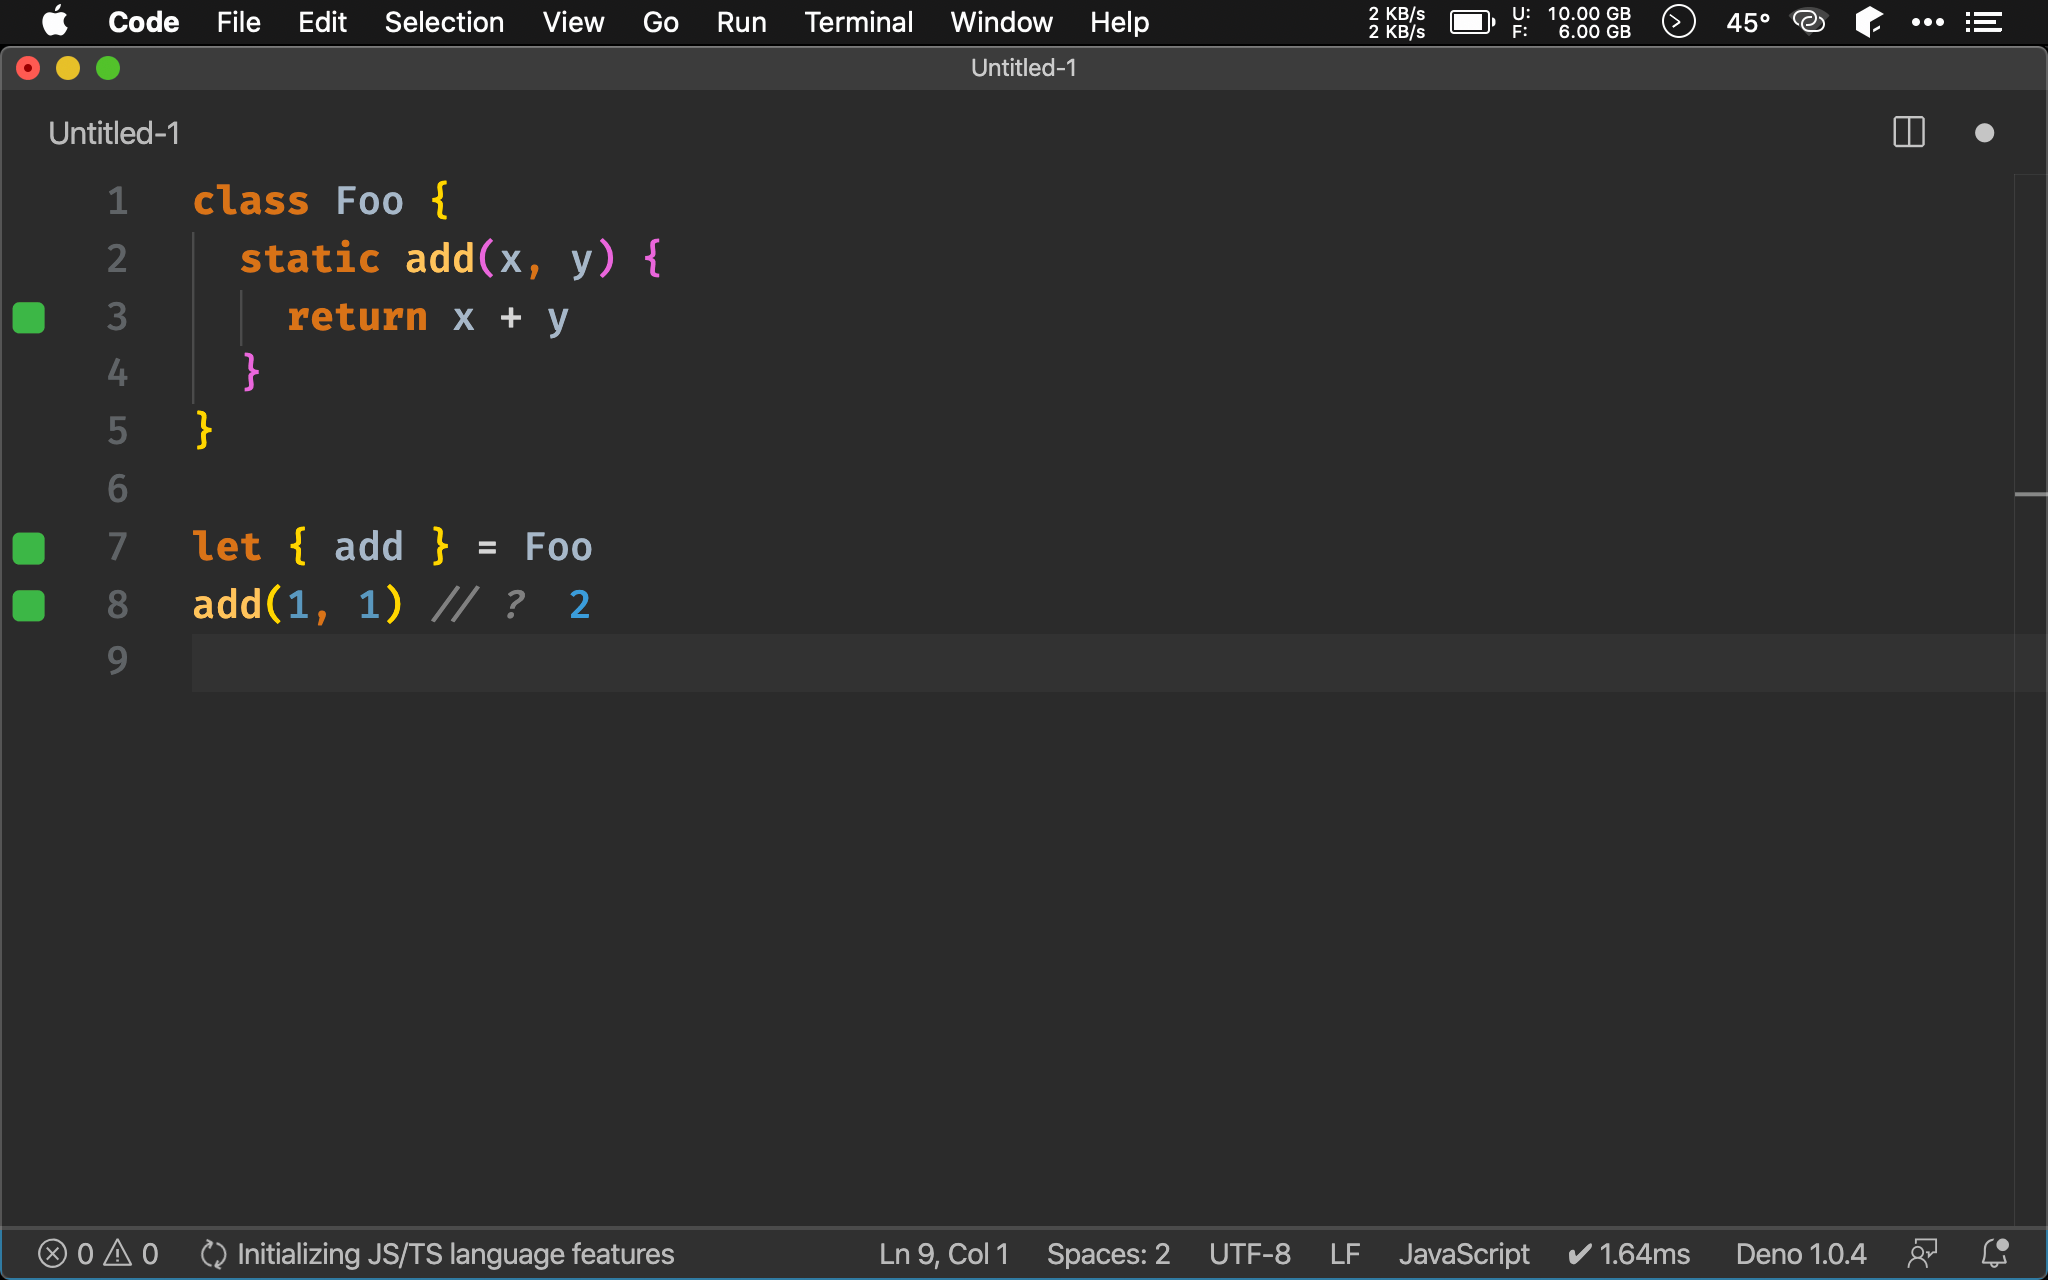Click the green coverage marker on line 3
The width and height of the screenshot is (2048, 1280).
29,318
